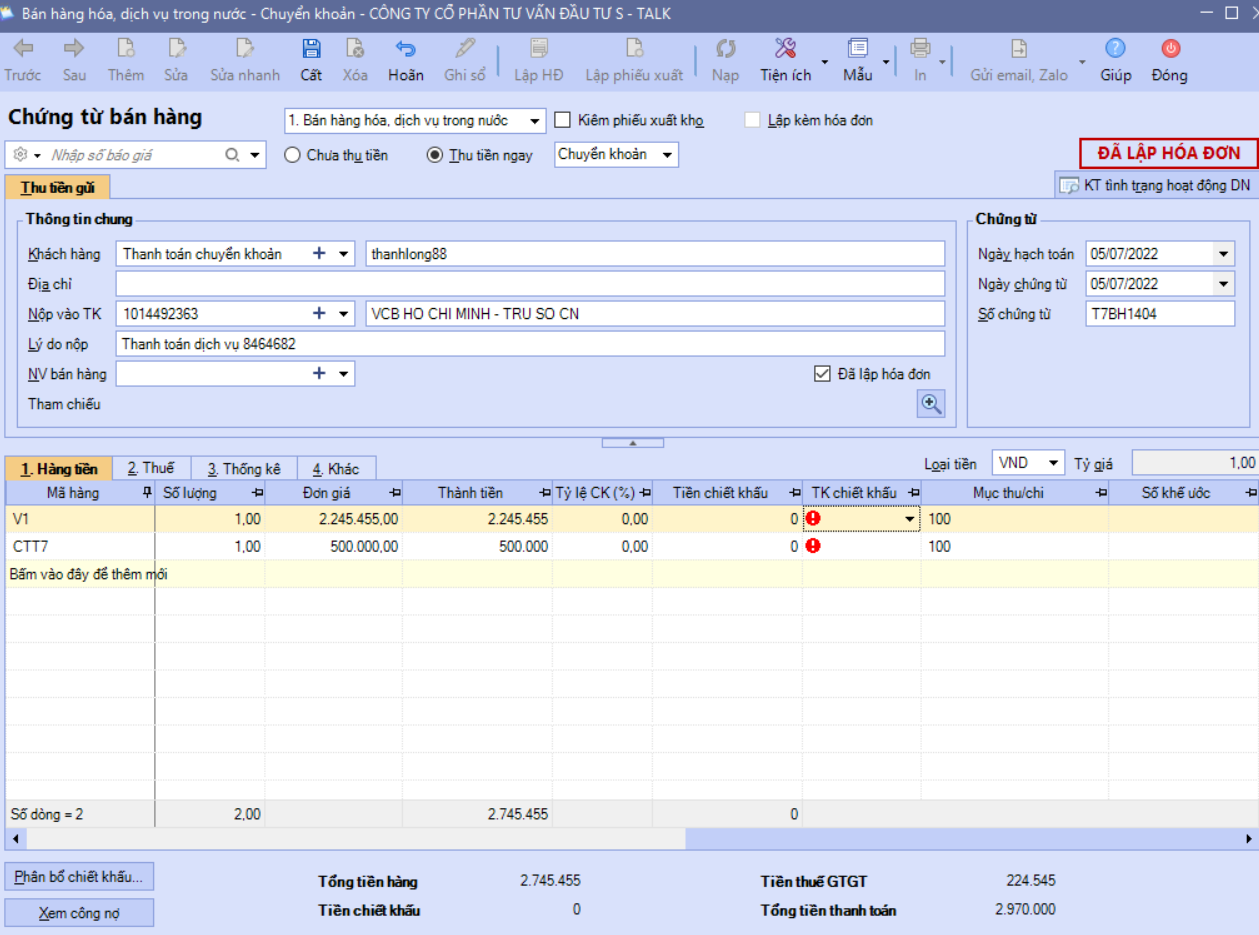Click the Thêm (add new) toolbar icon
This screenshot has height=935, width=1259.
126,49
